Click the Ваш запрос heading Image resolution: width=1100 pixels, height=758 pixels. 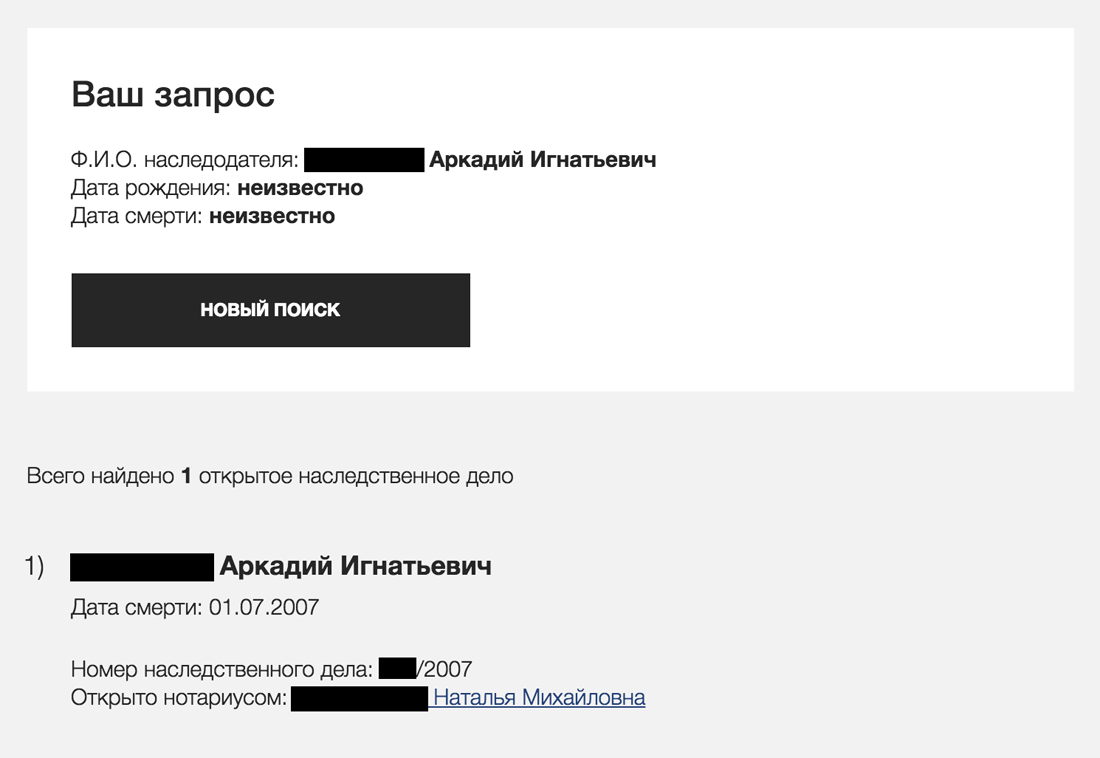pos(173,95)
